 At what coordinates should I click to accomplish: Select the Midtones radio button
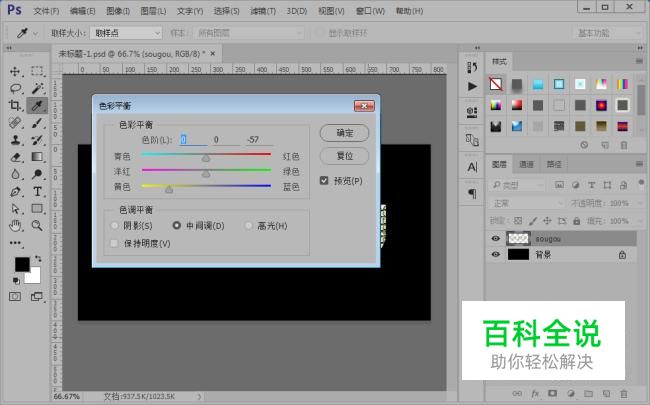[177, 225]
